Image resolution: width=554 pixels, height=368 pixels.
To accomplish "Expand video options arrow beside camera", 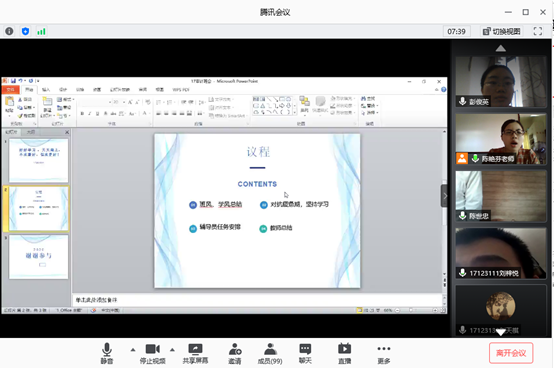I will click(x=172, y=350).
